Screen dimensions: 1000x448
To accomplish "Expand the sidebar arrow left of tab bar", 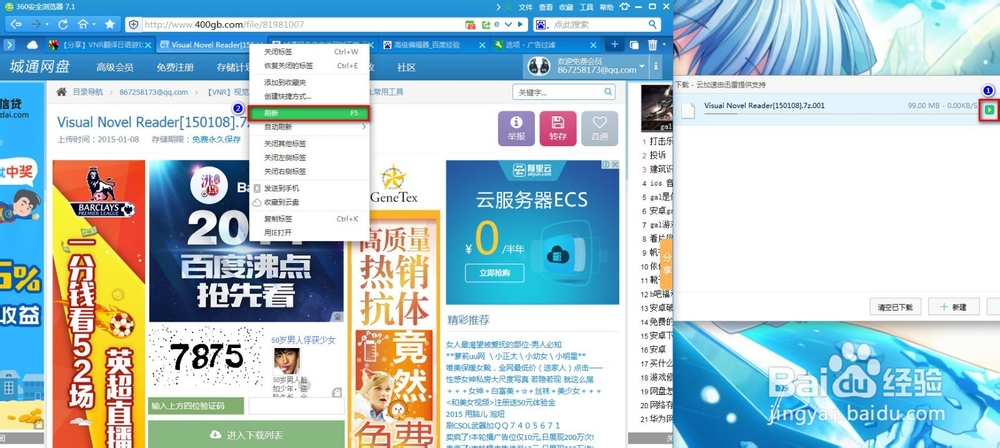I will [x=9, y=45].
